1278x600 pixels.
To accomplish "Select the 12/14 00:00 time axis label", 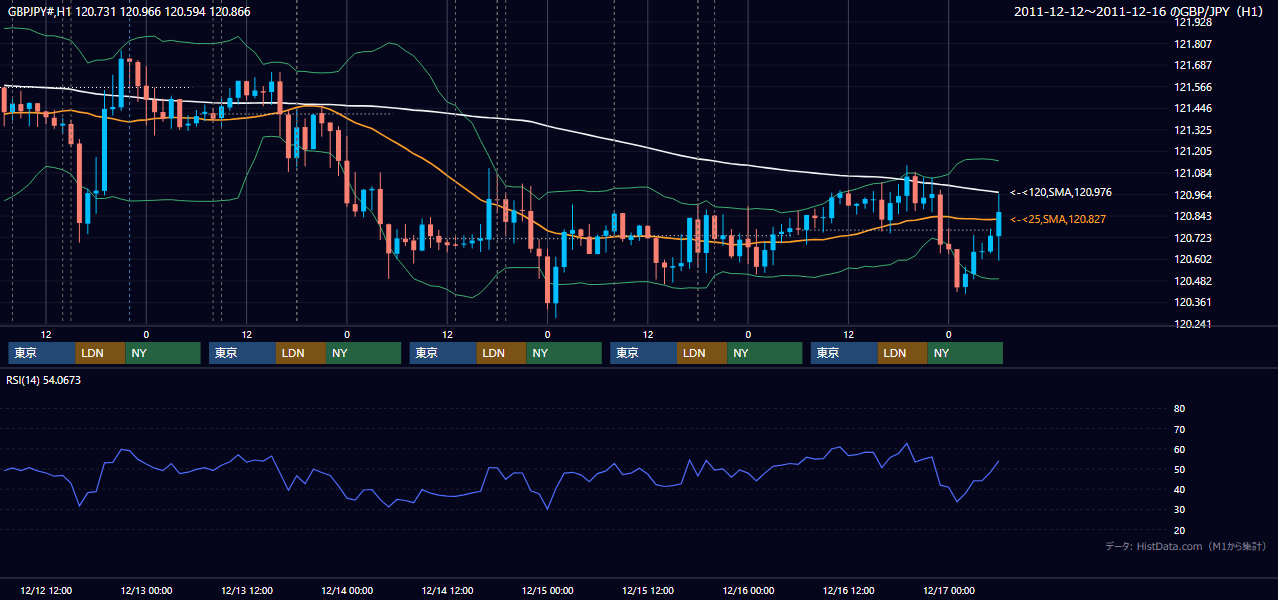I will point(347,590).
